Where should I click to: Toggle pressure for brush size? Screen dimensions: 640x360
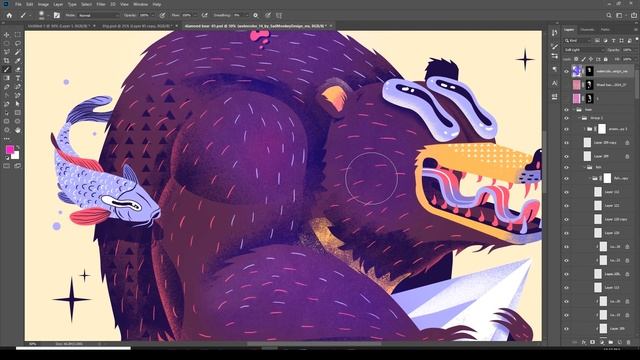click(268, 16)
